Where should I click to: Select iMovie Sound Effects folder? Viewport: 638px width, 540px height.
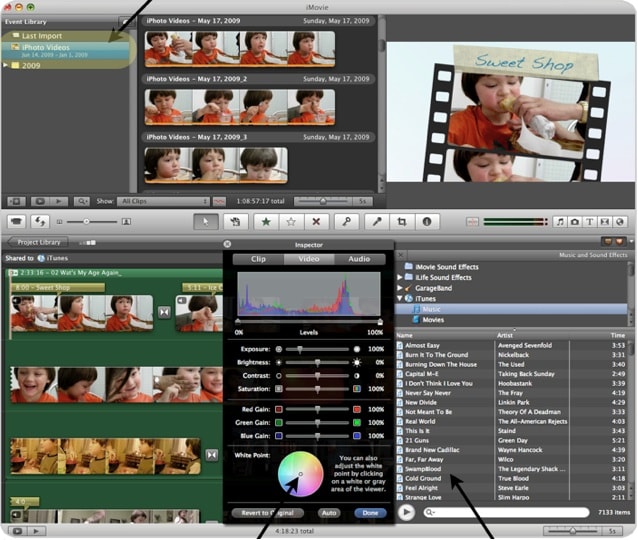446,267
